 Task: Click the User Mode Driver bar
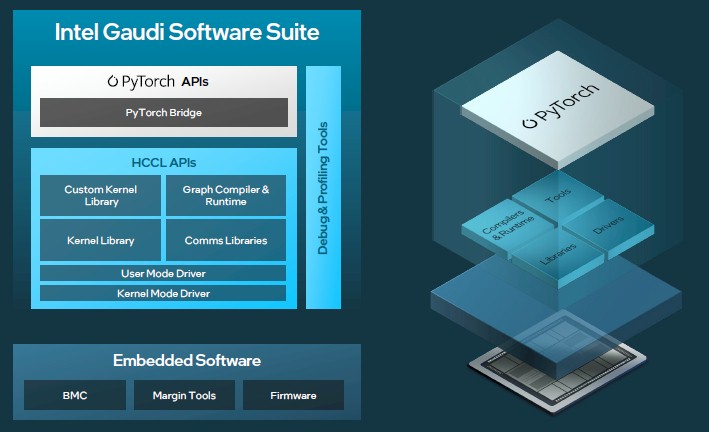click(163, 273)
